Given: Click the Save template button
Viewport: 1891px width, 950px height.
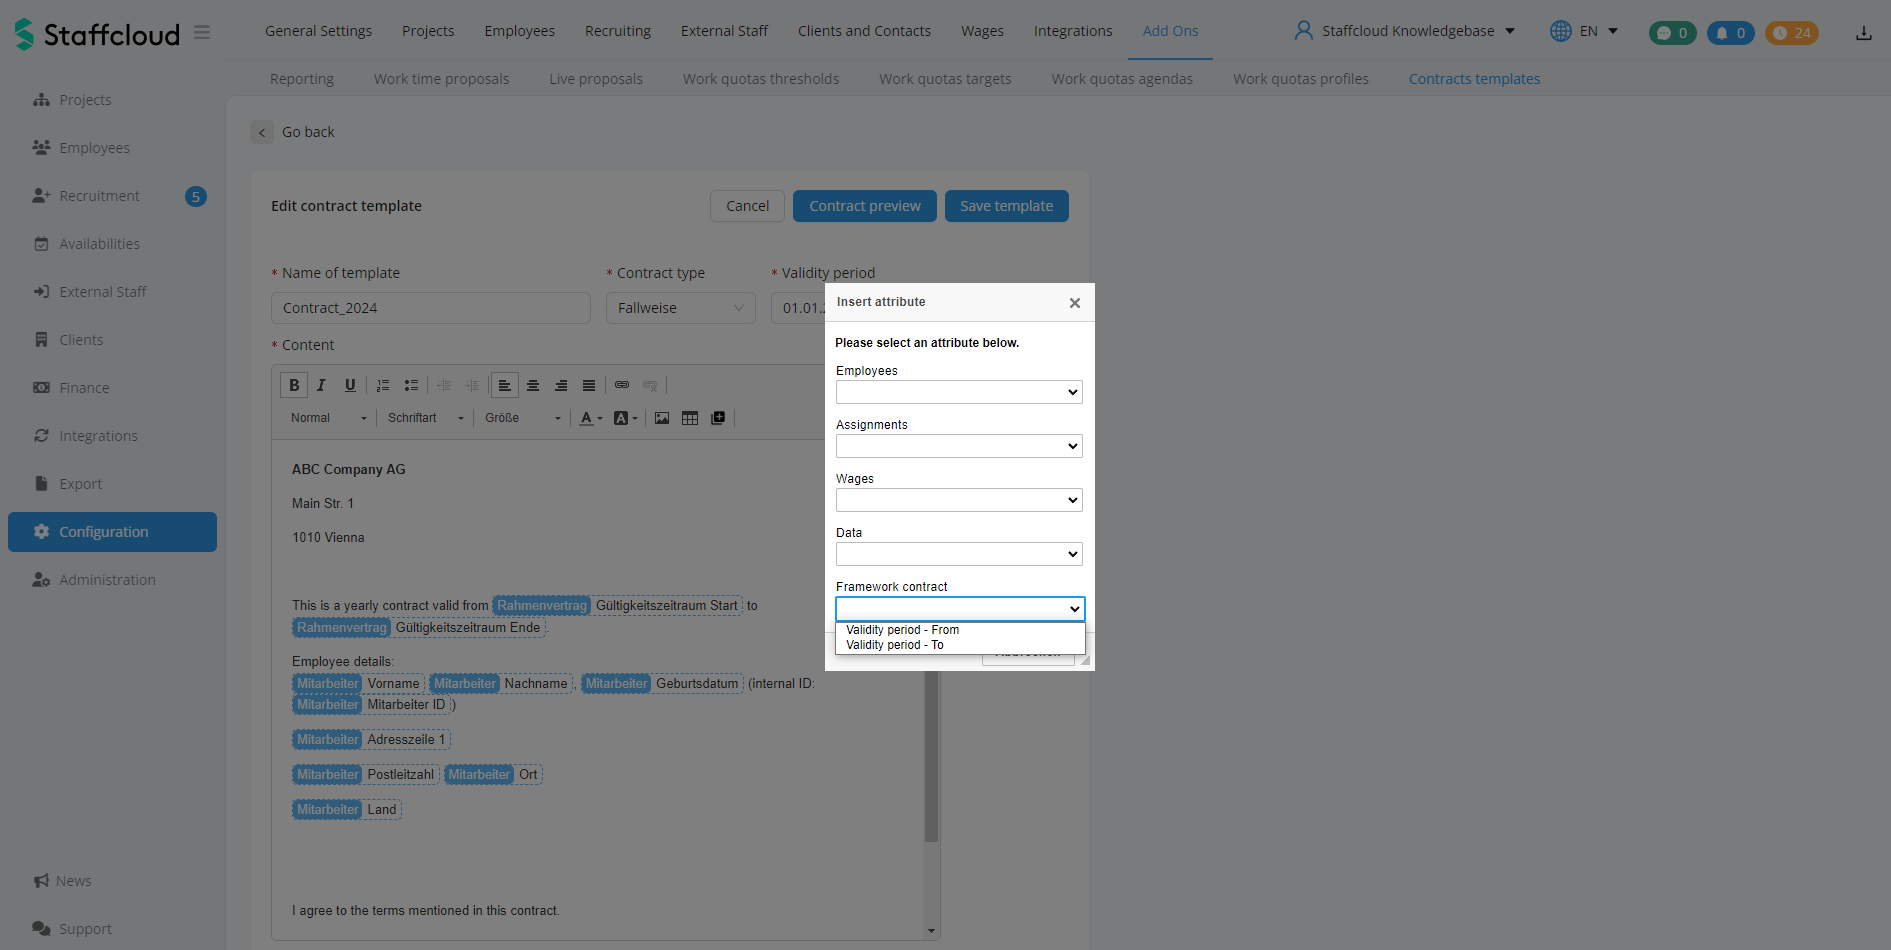Looking at the screenshot, I should pos(1006,206).
